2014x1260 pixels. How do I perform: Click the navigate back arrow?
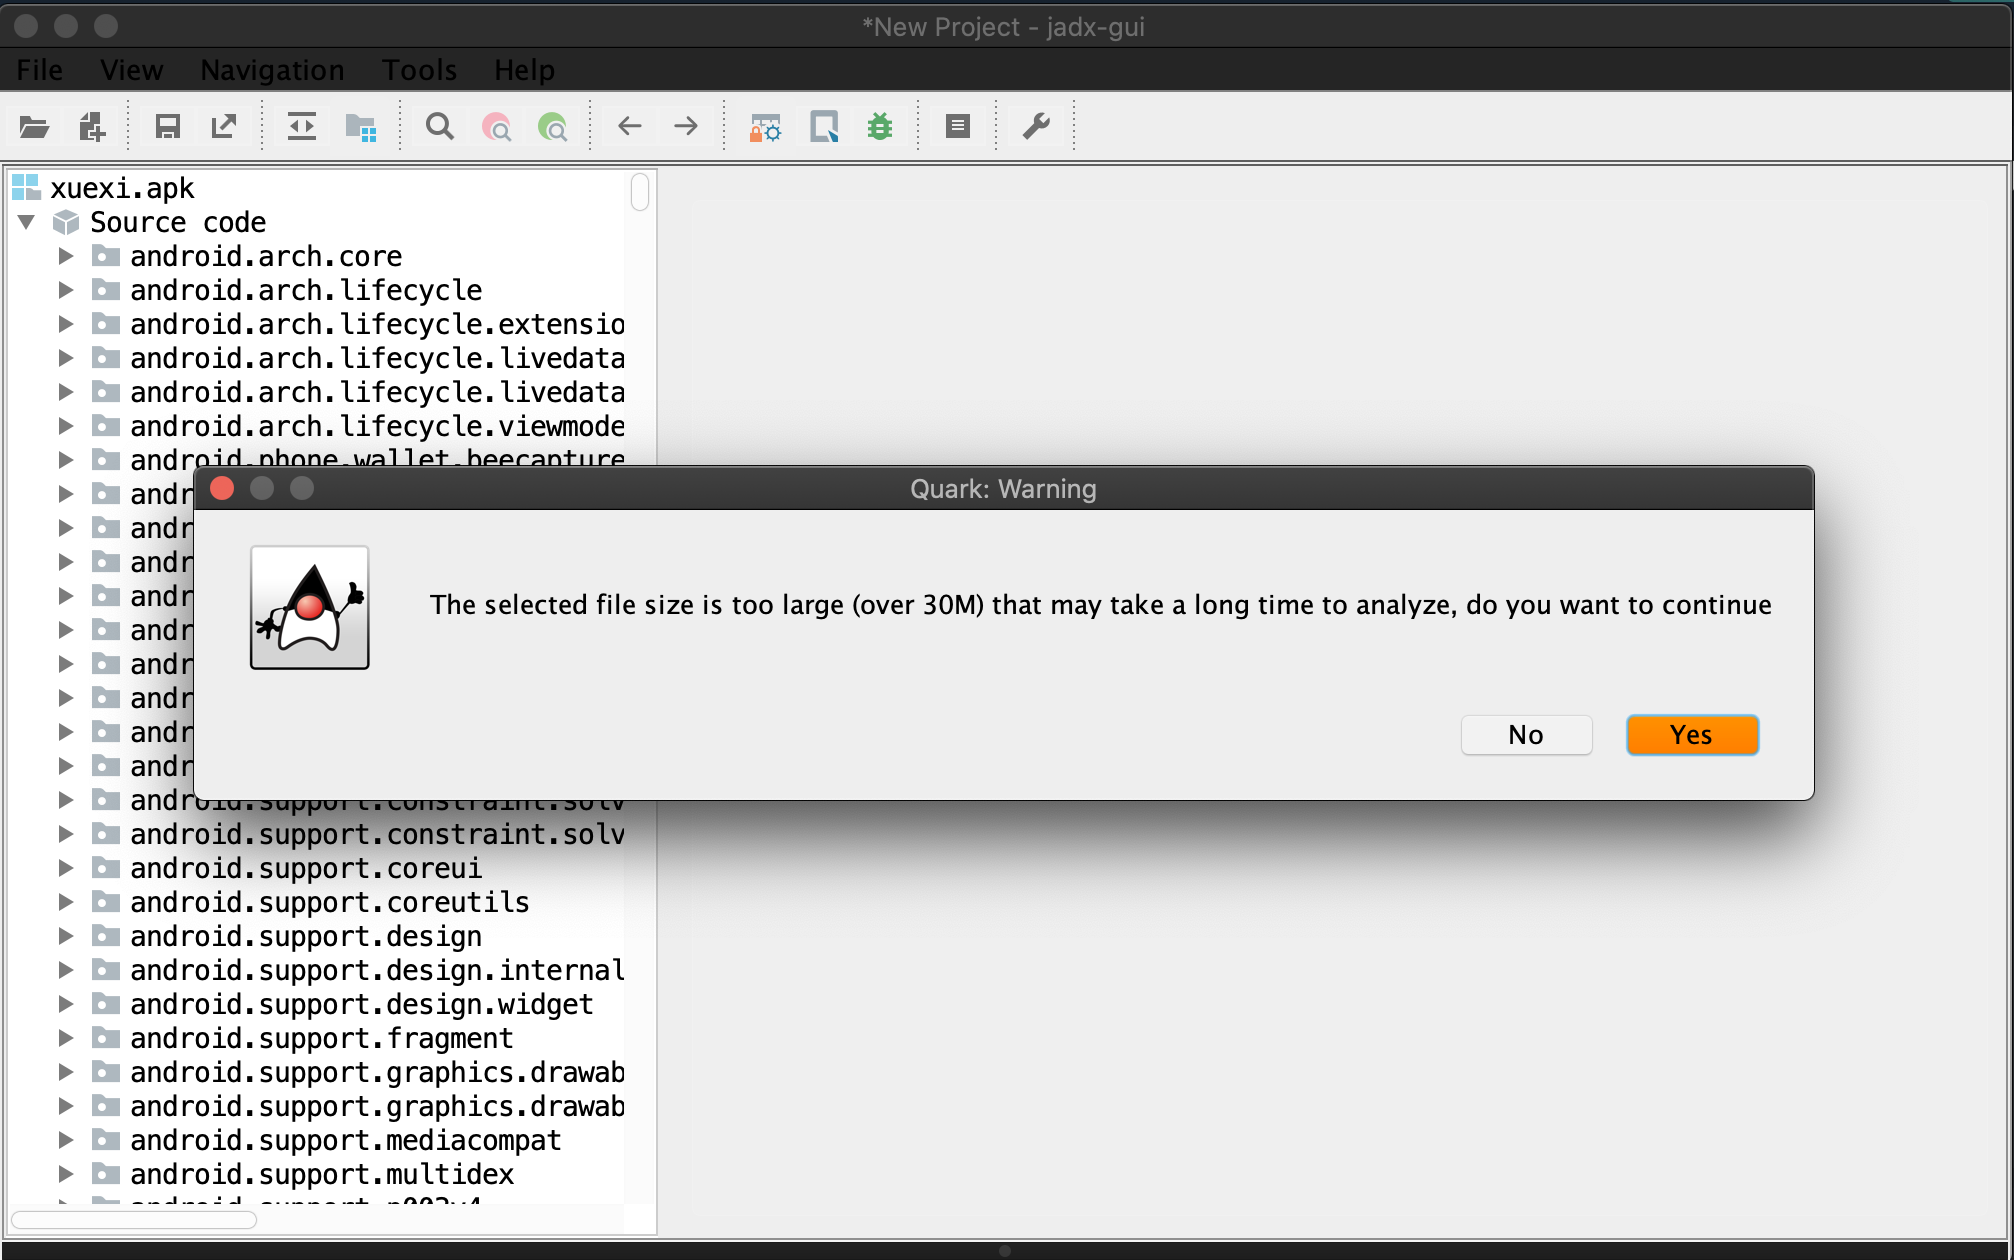click(629, 127)
